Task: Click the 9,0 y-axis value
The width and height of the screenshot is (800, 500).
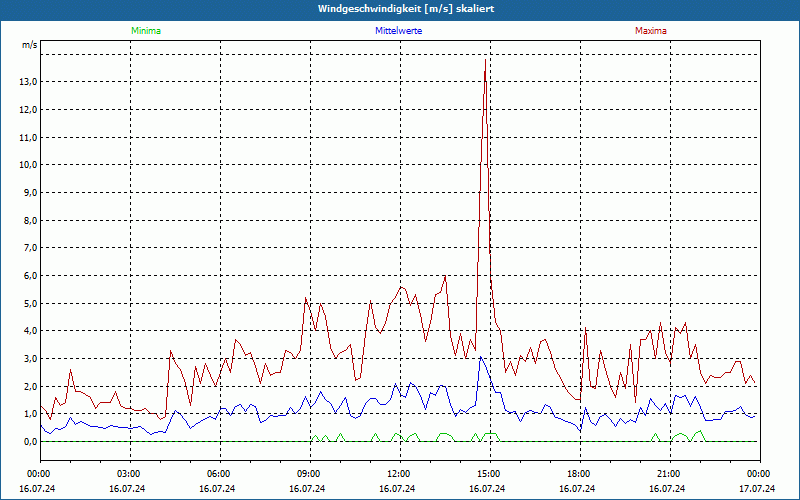Action: point(31,193)
